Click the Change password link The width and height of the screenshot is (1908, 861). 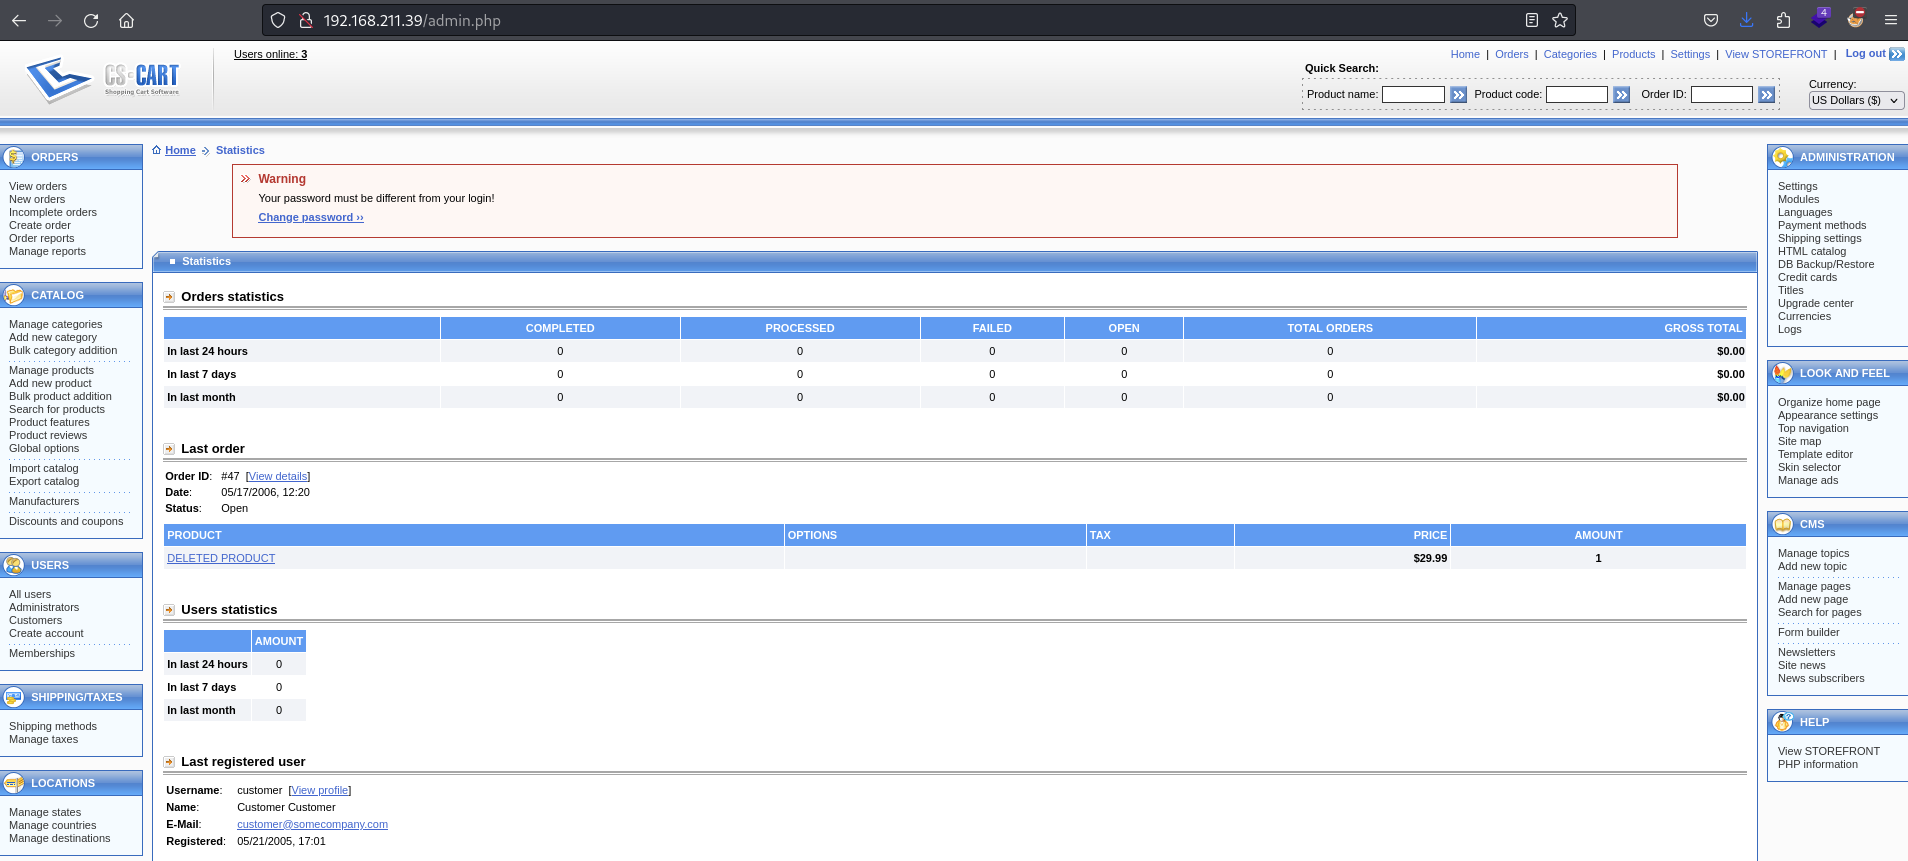pos(310,217)
